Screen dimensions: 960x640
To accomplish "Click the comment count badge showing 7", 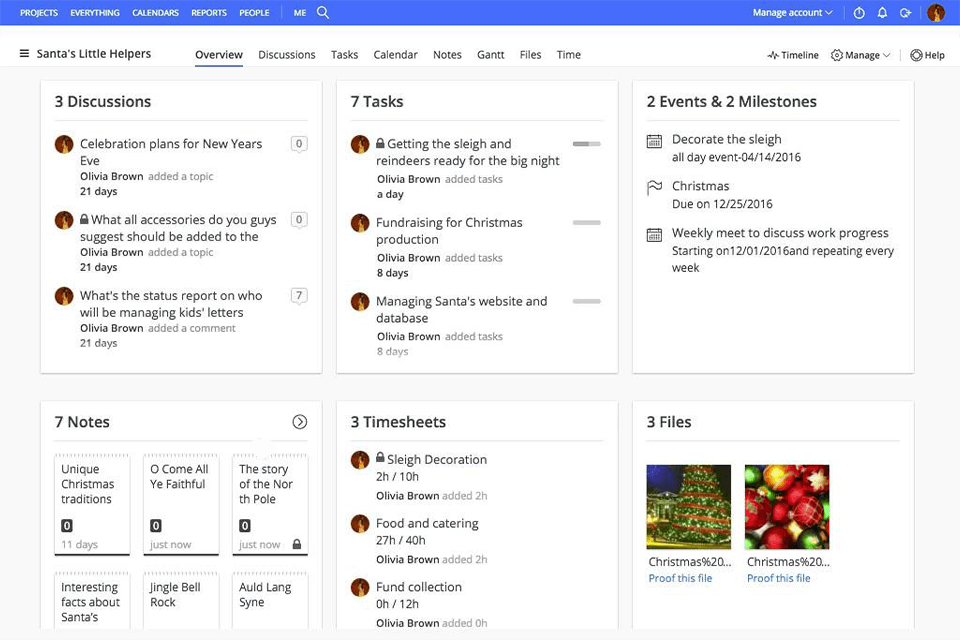I will (x=298, y=295).
